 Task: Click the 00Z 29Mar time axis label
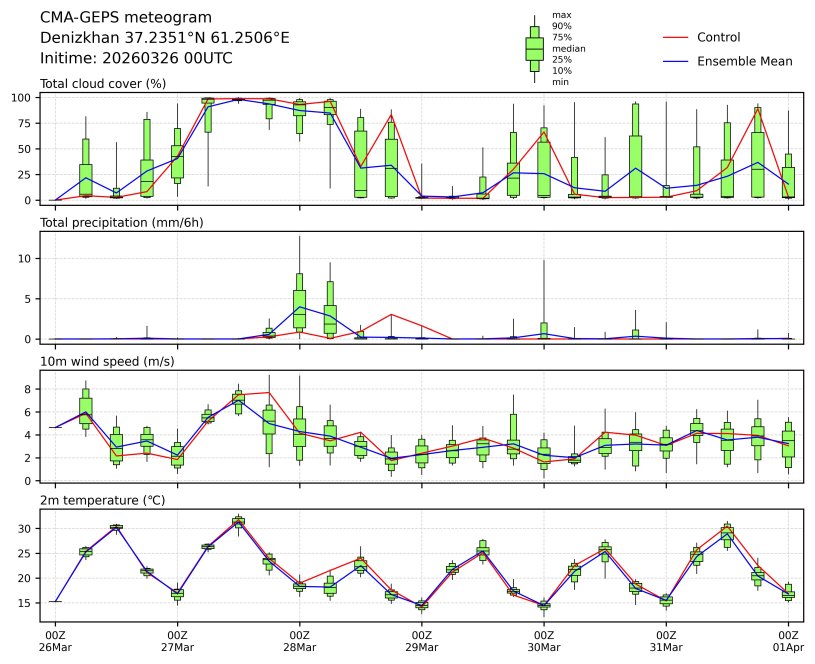(x=421, y=641)
